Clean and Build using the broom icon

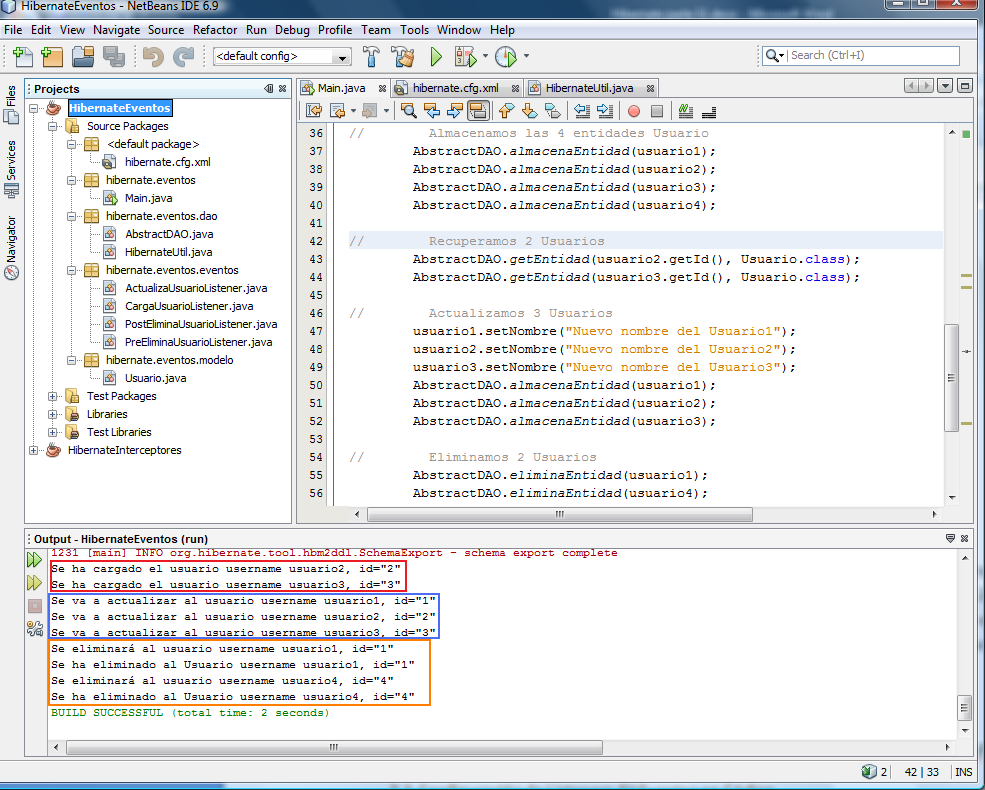pos(403,56)
